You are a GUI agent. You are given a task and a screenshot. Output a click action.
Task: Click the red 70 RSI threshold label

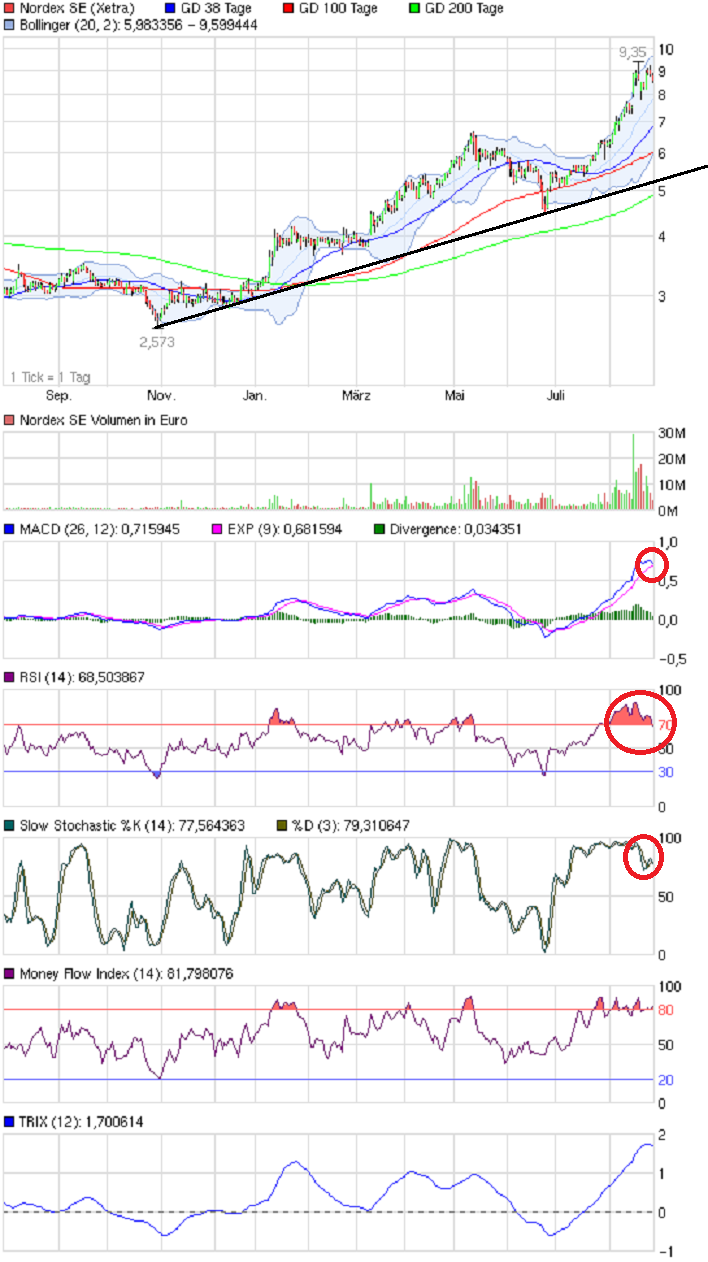tap(666, 724)
